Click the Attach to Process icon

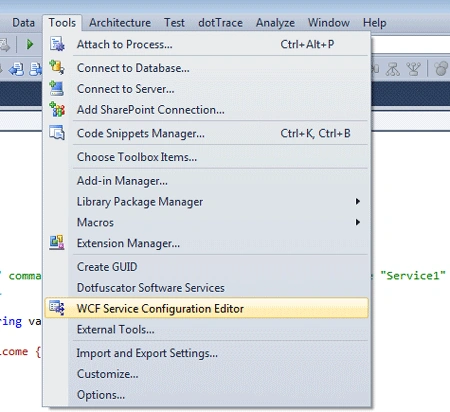57,44
